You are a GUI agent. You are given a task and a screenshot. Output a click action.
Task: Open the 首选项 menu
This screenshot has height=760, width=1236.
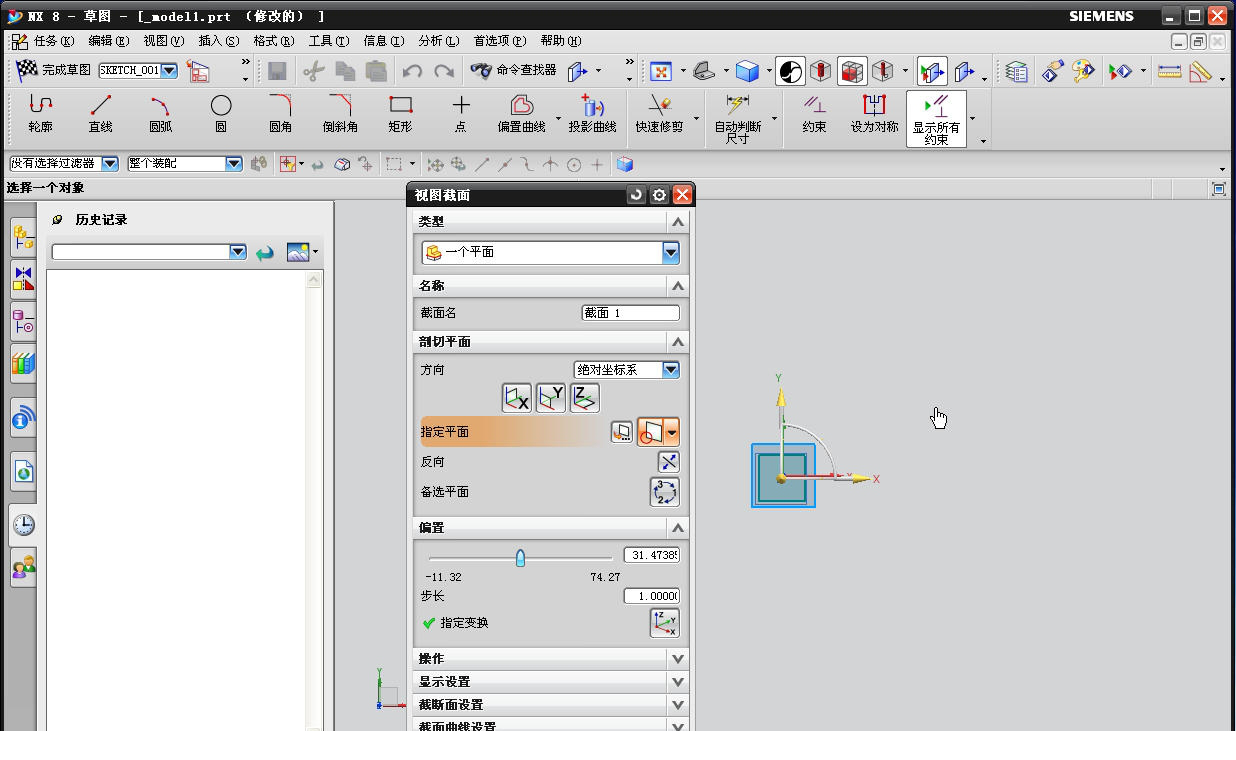(499, 41)
